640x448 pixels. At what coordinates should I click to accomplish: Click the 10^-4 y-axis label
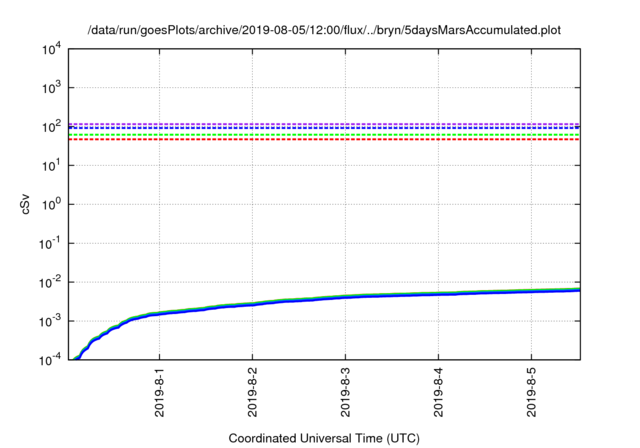(50, 359)
